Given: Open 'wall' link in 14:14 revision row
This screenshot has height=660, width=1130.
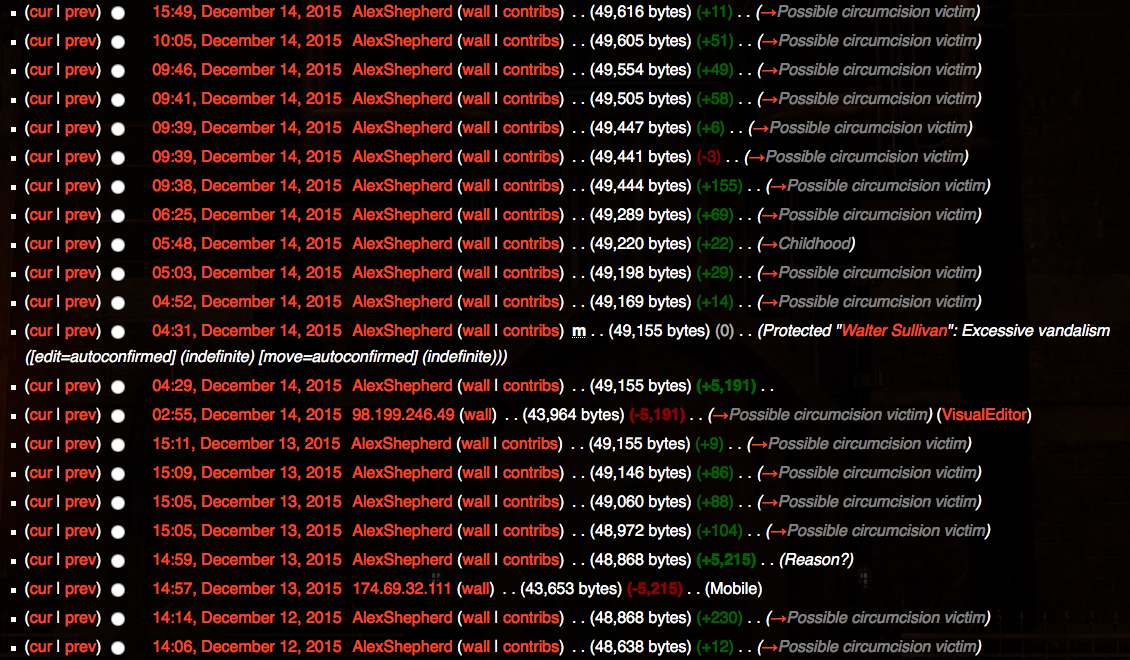Looking at the screenshot, I should pyautogui.click(x=476, y=618).
